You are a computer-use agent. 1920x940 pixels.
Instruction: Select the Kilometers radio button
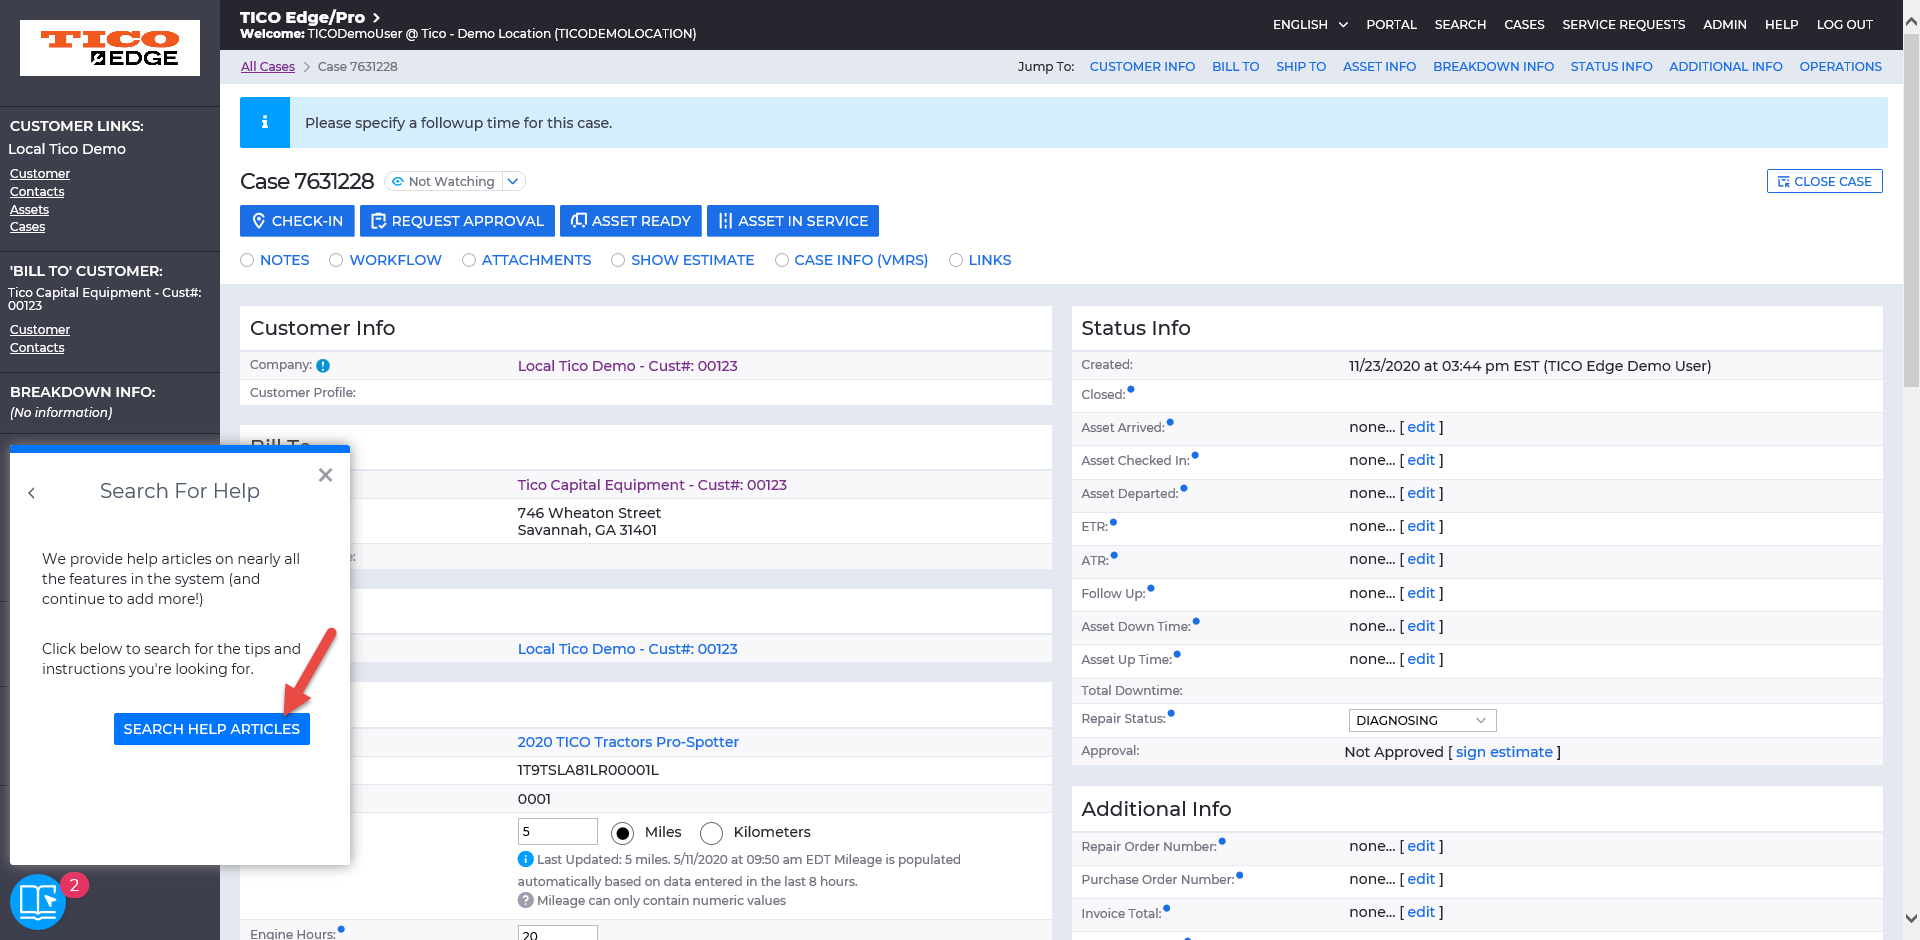click(711, 833)
